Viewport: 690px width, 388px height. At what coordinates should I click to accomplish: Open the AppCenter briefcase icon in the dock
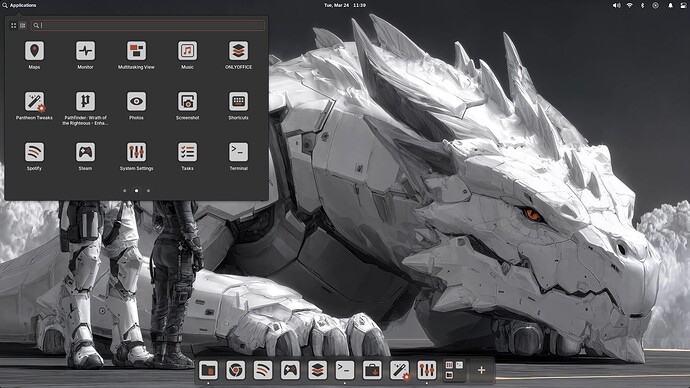[372, 370]
